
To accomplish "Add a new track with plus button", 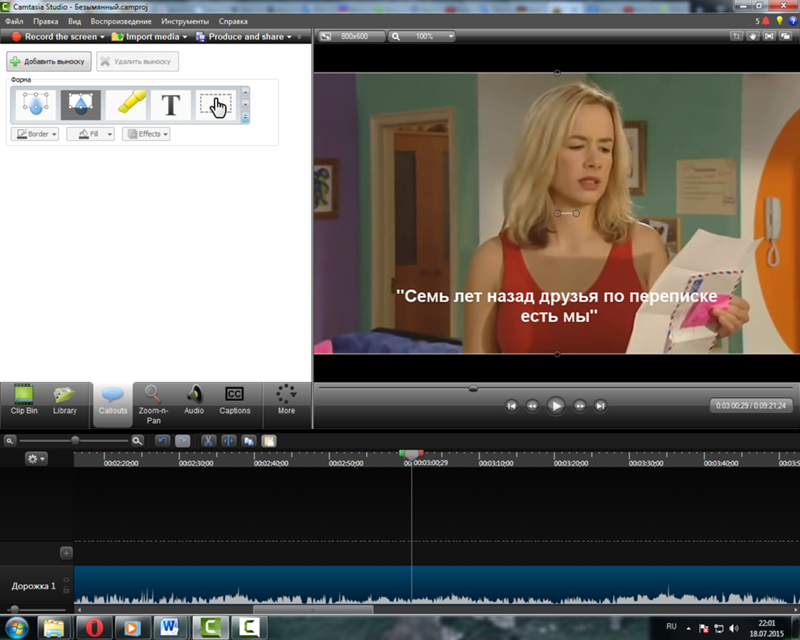I will (66, 553).
